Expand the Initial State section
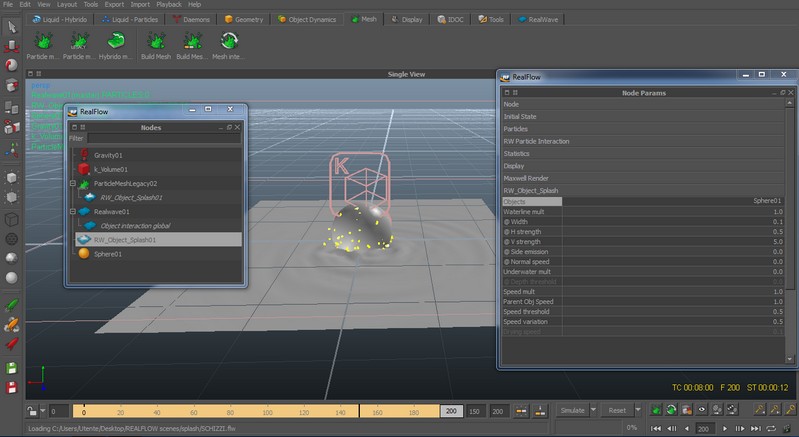The width and height of the screenshot is (799, 437). (643, 117)
